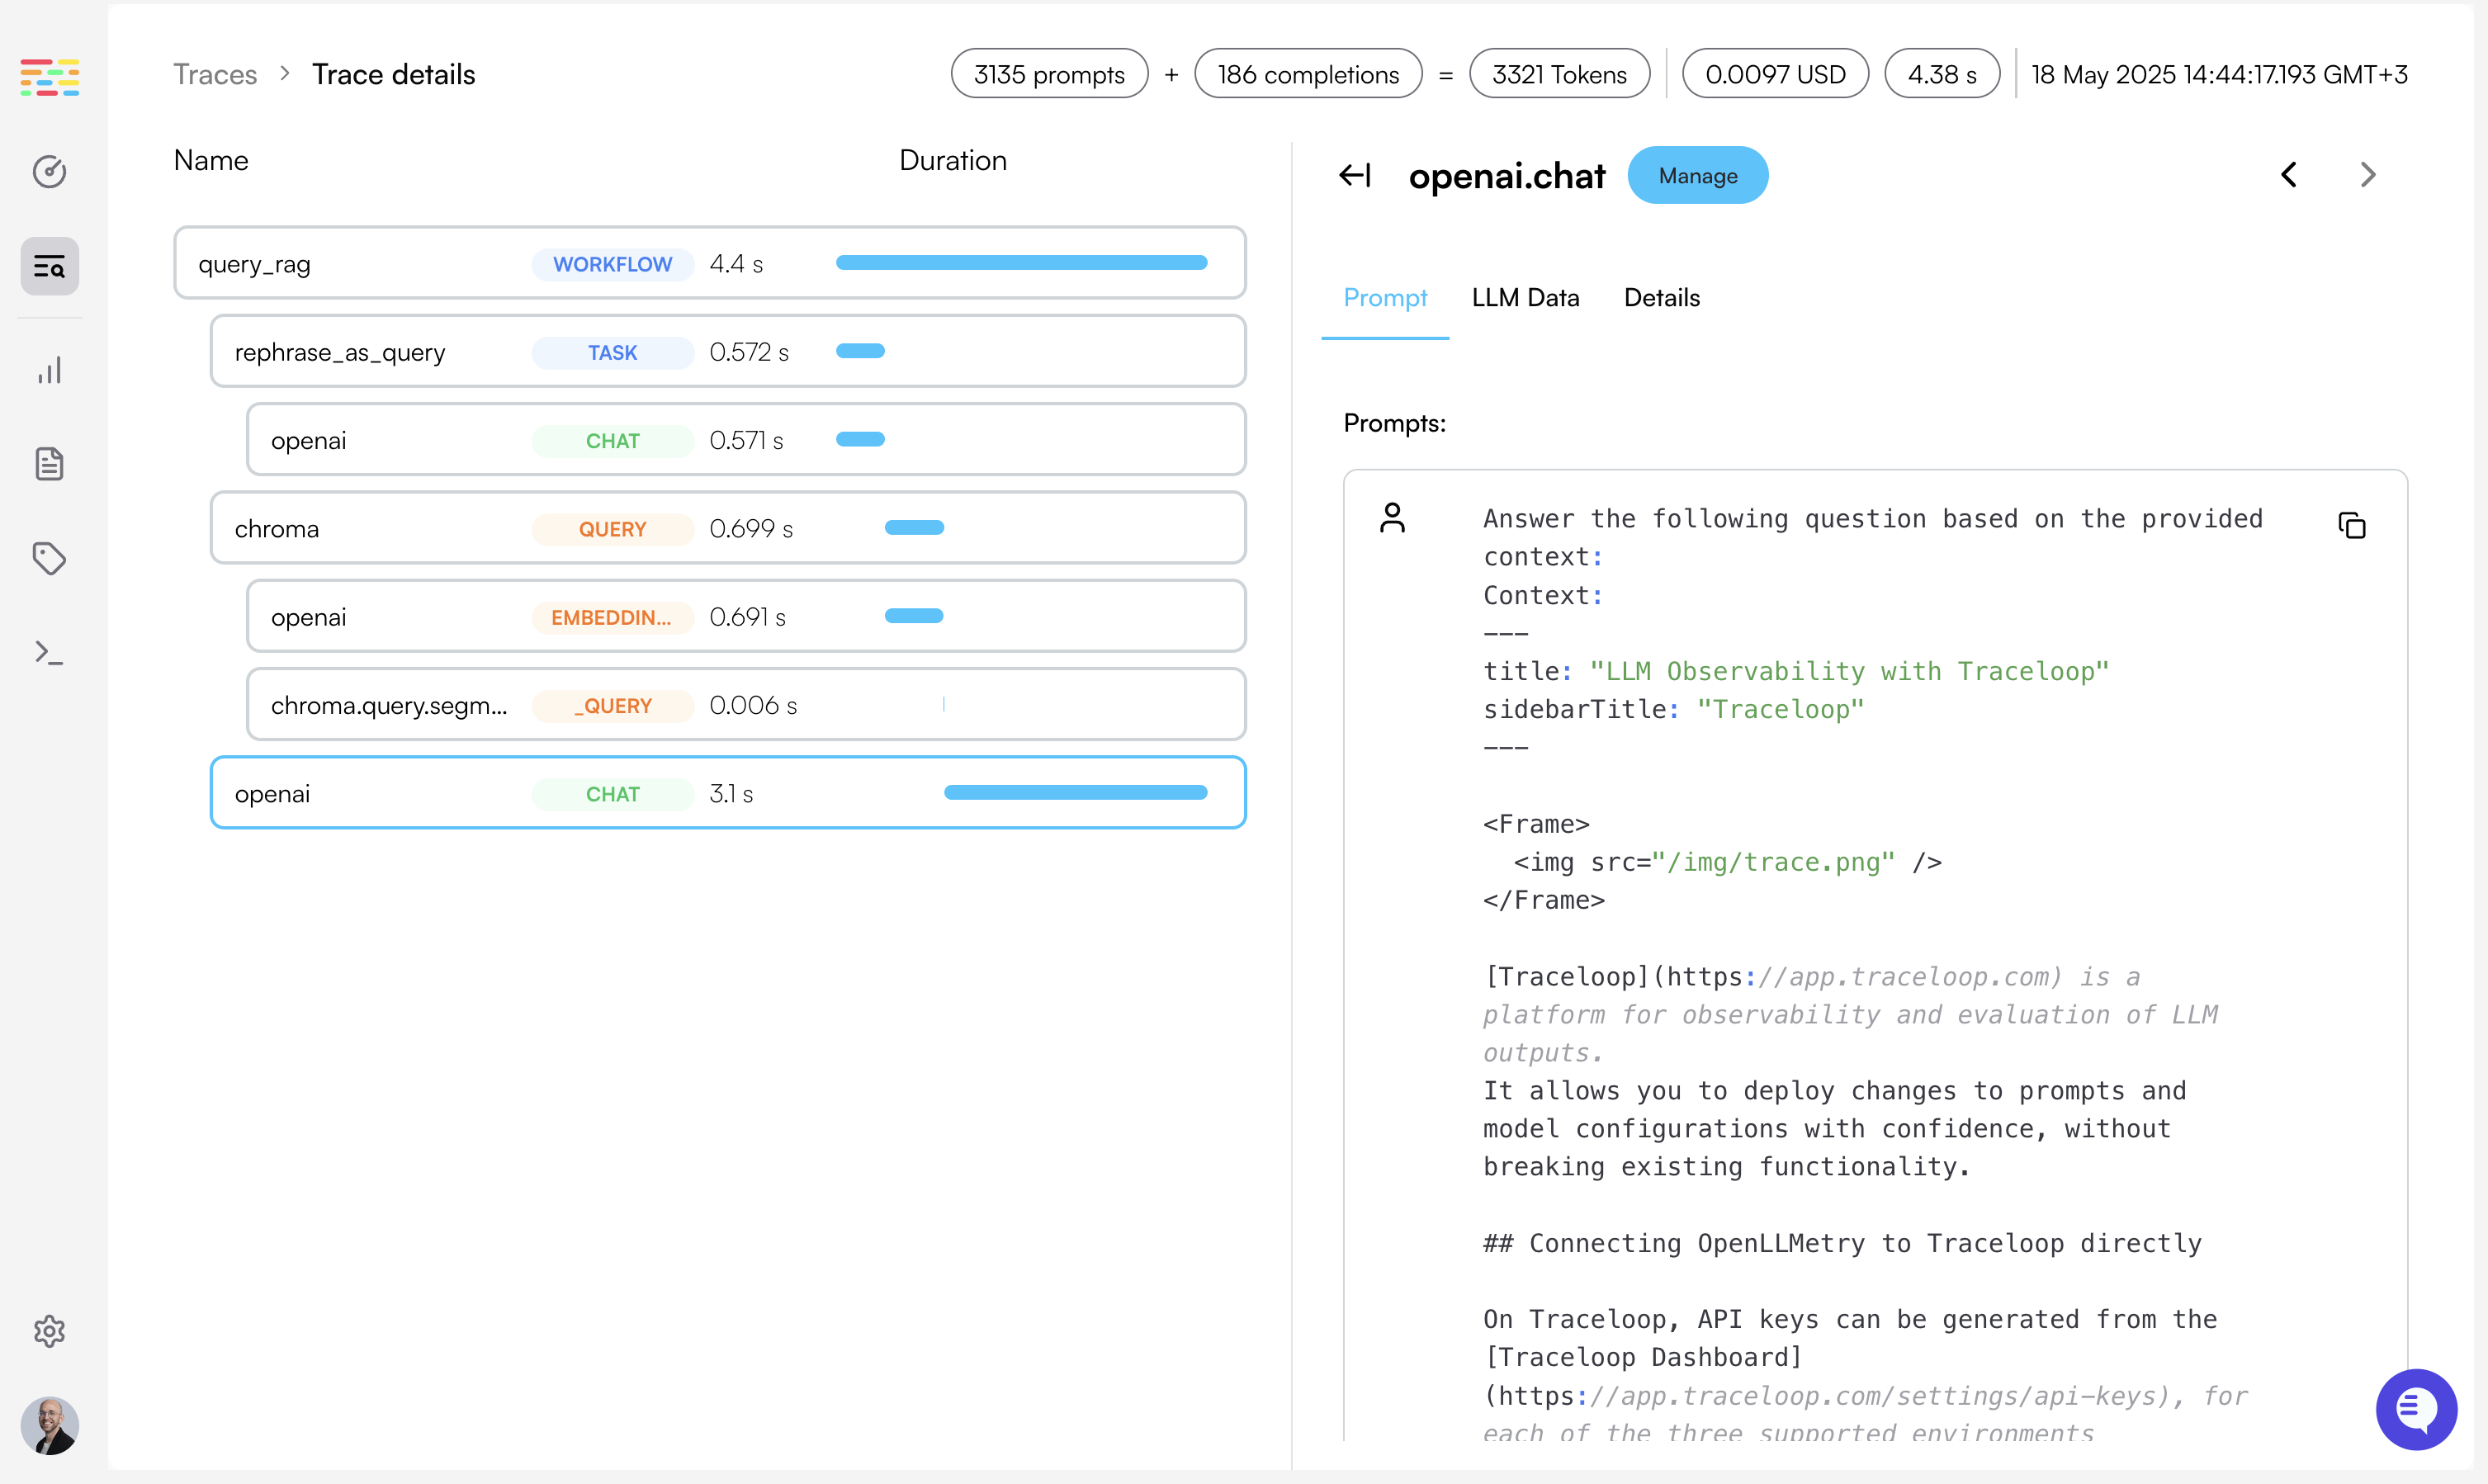
Task: Switch to the Details tab
Action: point(1661,298)
